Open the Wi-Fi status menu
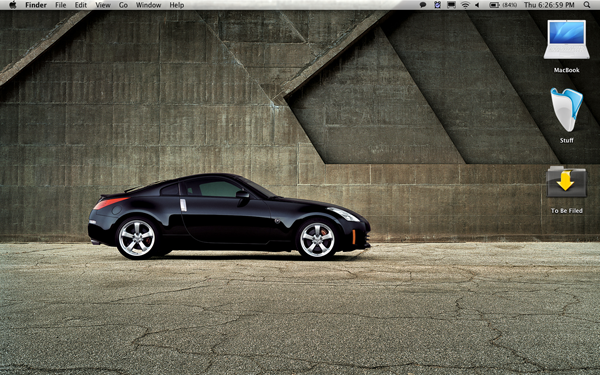 point(465,5)
